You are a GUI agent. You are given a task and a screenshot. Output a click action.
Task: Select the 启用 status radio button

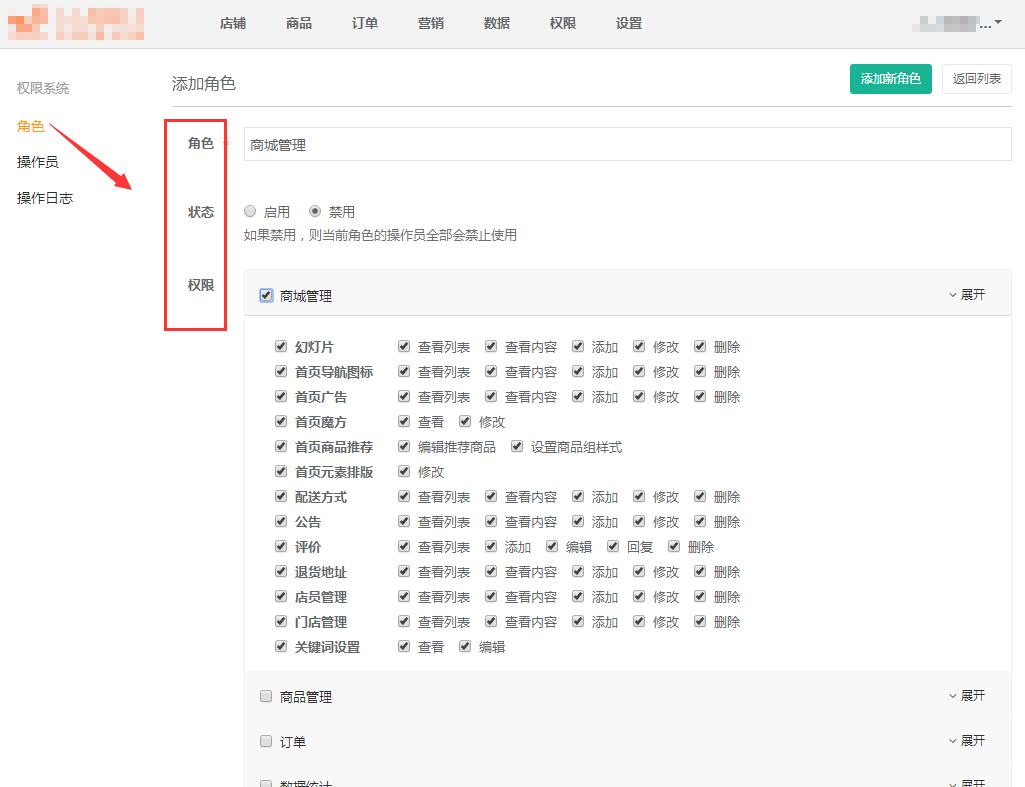pos(250,212)
